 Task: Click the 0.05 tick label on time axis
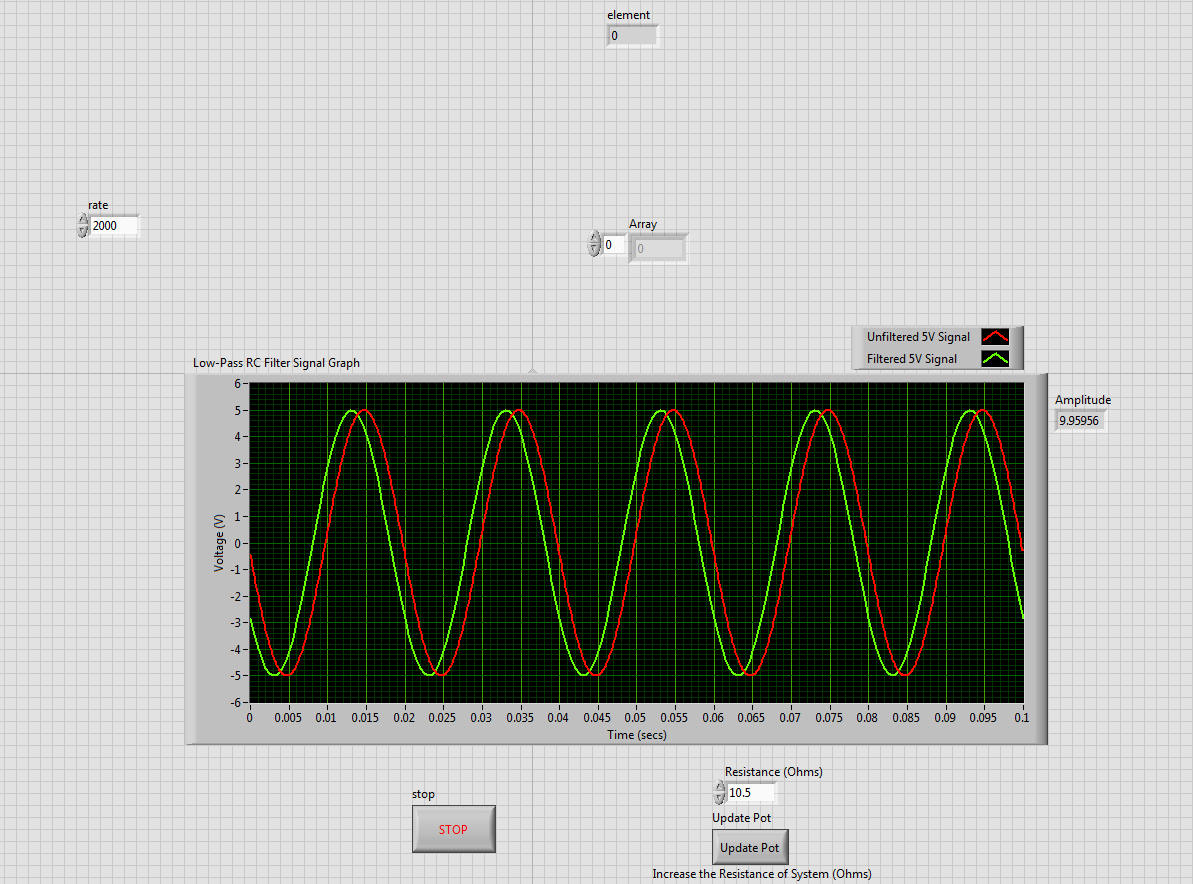635,717
